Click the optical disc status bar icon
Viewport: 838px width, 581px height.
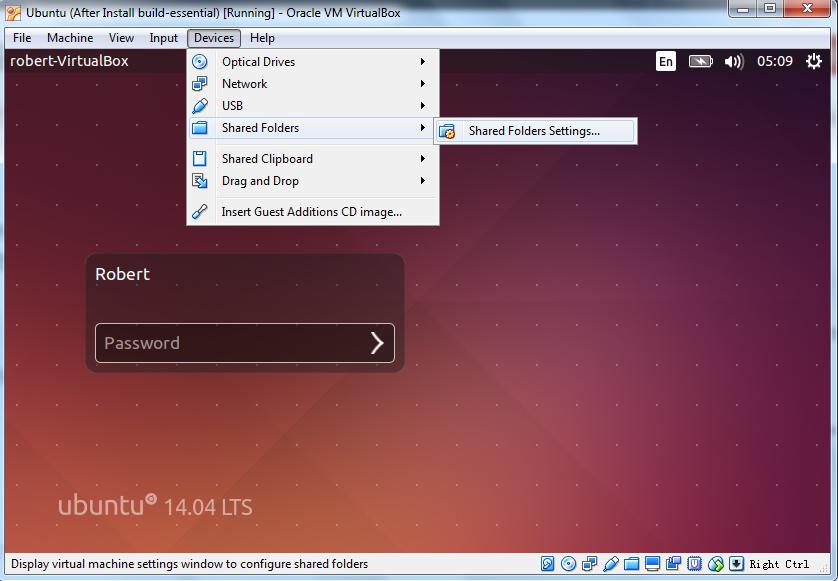click(569, 564)
